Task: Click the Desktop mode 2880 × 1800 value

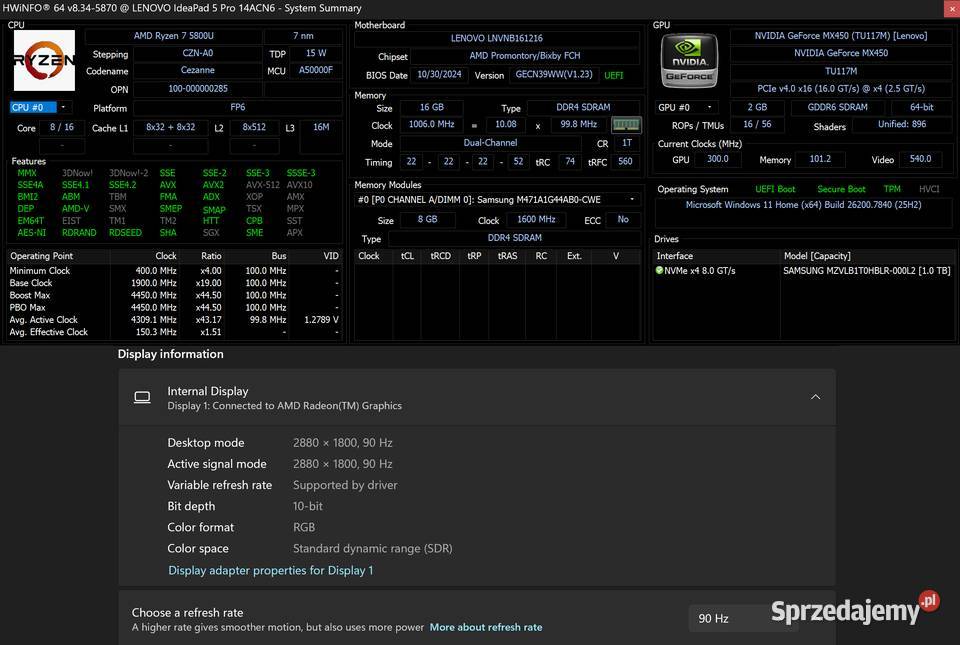Action: (342, 442)
